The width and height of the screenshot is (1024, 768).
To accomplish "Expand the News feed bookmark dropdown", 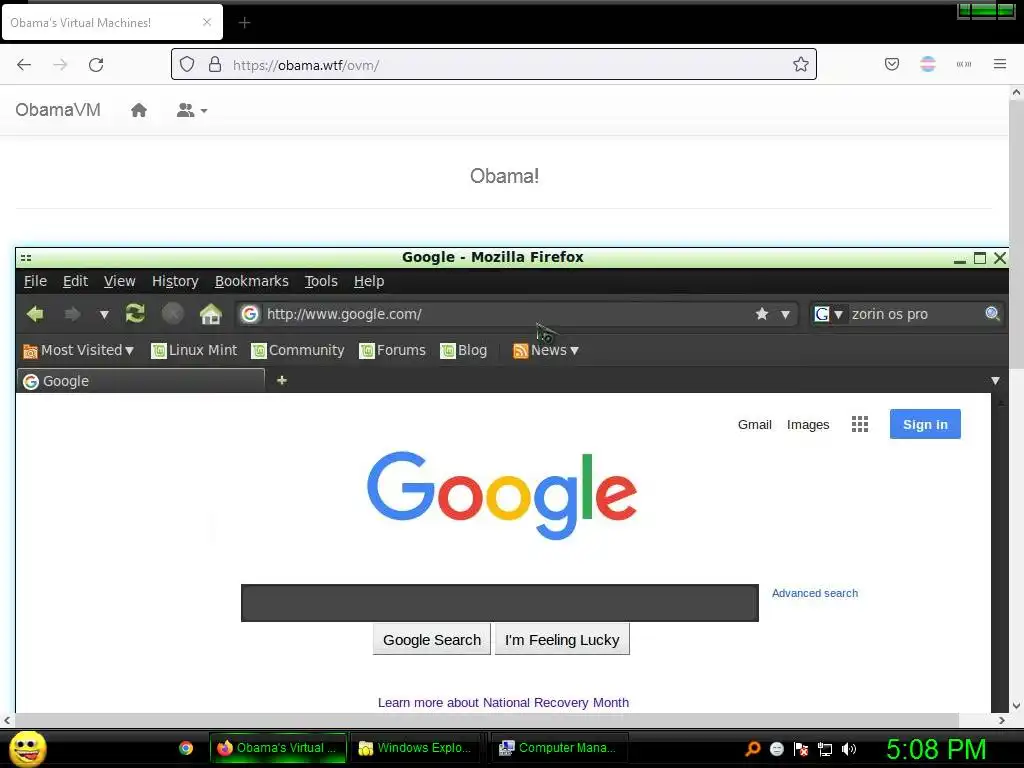I will click(x=546, y=351).
